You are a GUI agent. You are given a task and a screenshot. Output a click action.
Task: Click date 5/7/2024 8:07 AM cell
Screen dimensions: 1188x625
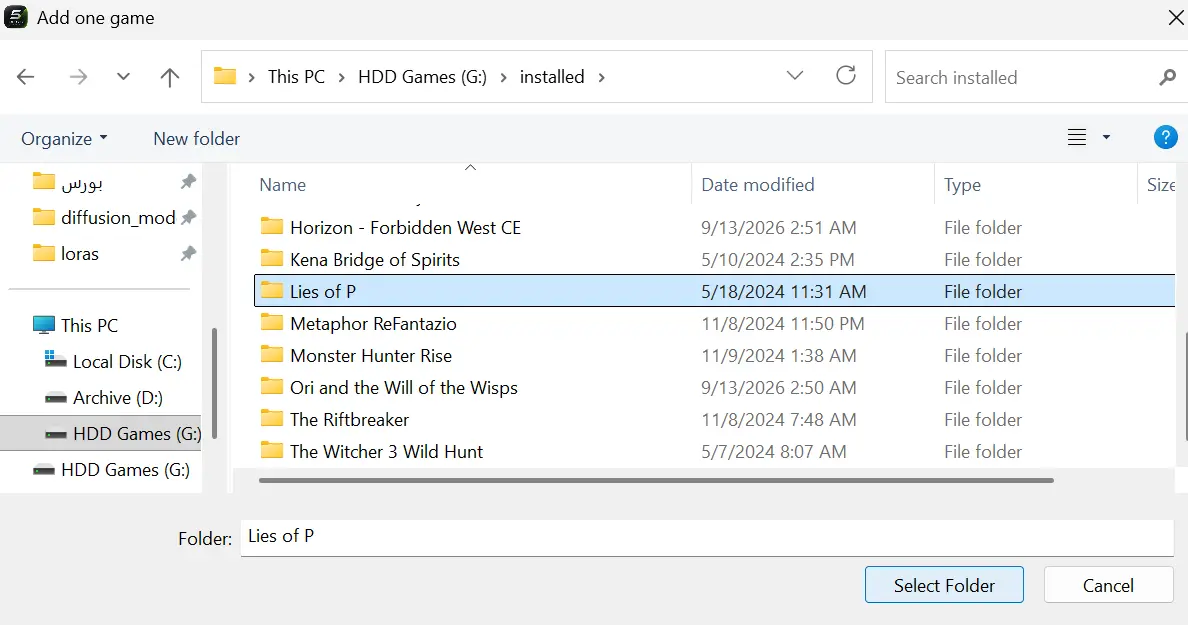point(774,452)
